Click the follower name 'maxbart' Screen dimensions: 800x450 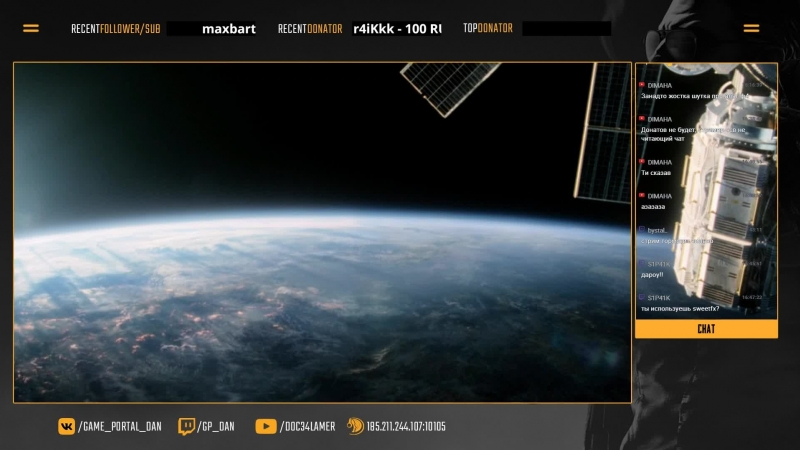tap(229, 29)
